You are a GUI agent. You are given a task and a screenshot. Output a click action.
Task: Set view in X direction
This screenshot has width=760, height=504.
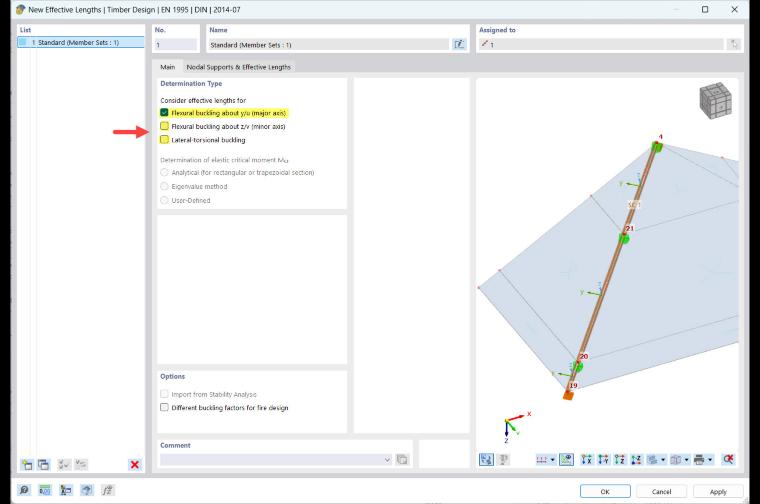pos(587,459)
